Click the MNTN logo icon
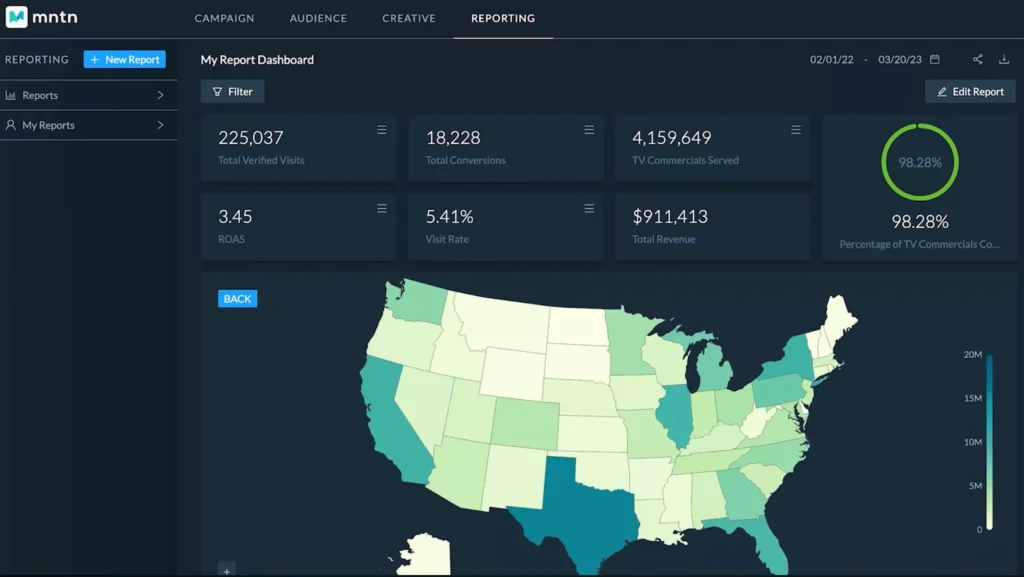 click(x=17, y=18)
